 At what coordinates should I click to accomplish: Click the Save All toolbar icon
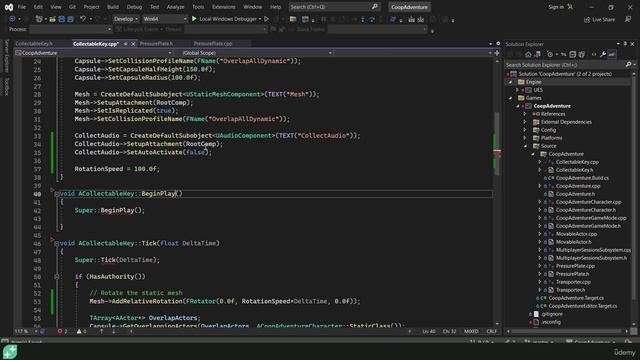[x=70, y=19]
